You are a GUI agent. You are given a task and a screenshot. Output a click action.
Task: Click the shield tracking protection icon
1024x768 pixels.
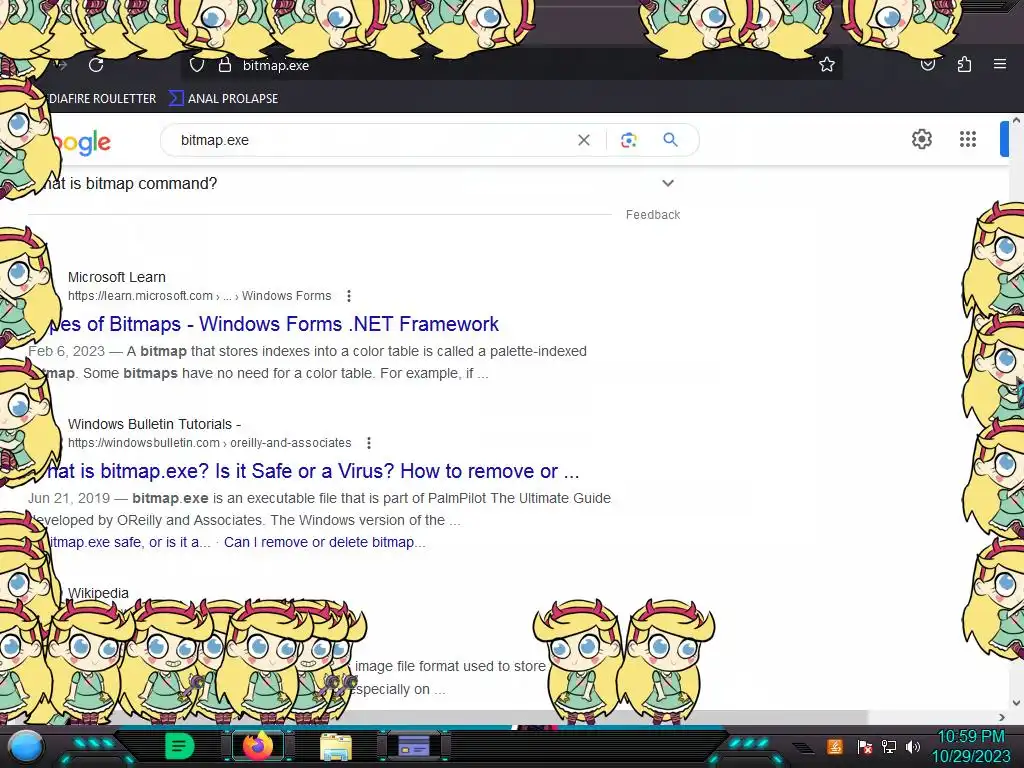tap(197, 65)
